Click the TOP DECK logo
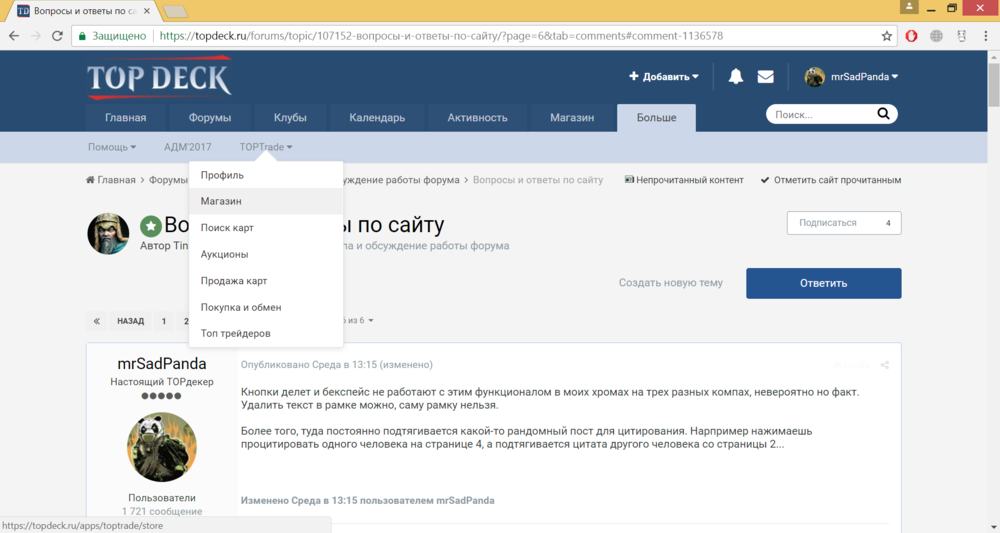 click(x=159, y=78)
